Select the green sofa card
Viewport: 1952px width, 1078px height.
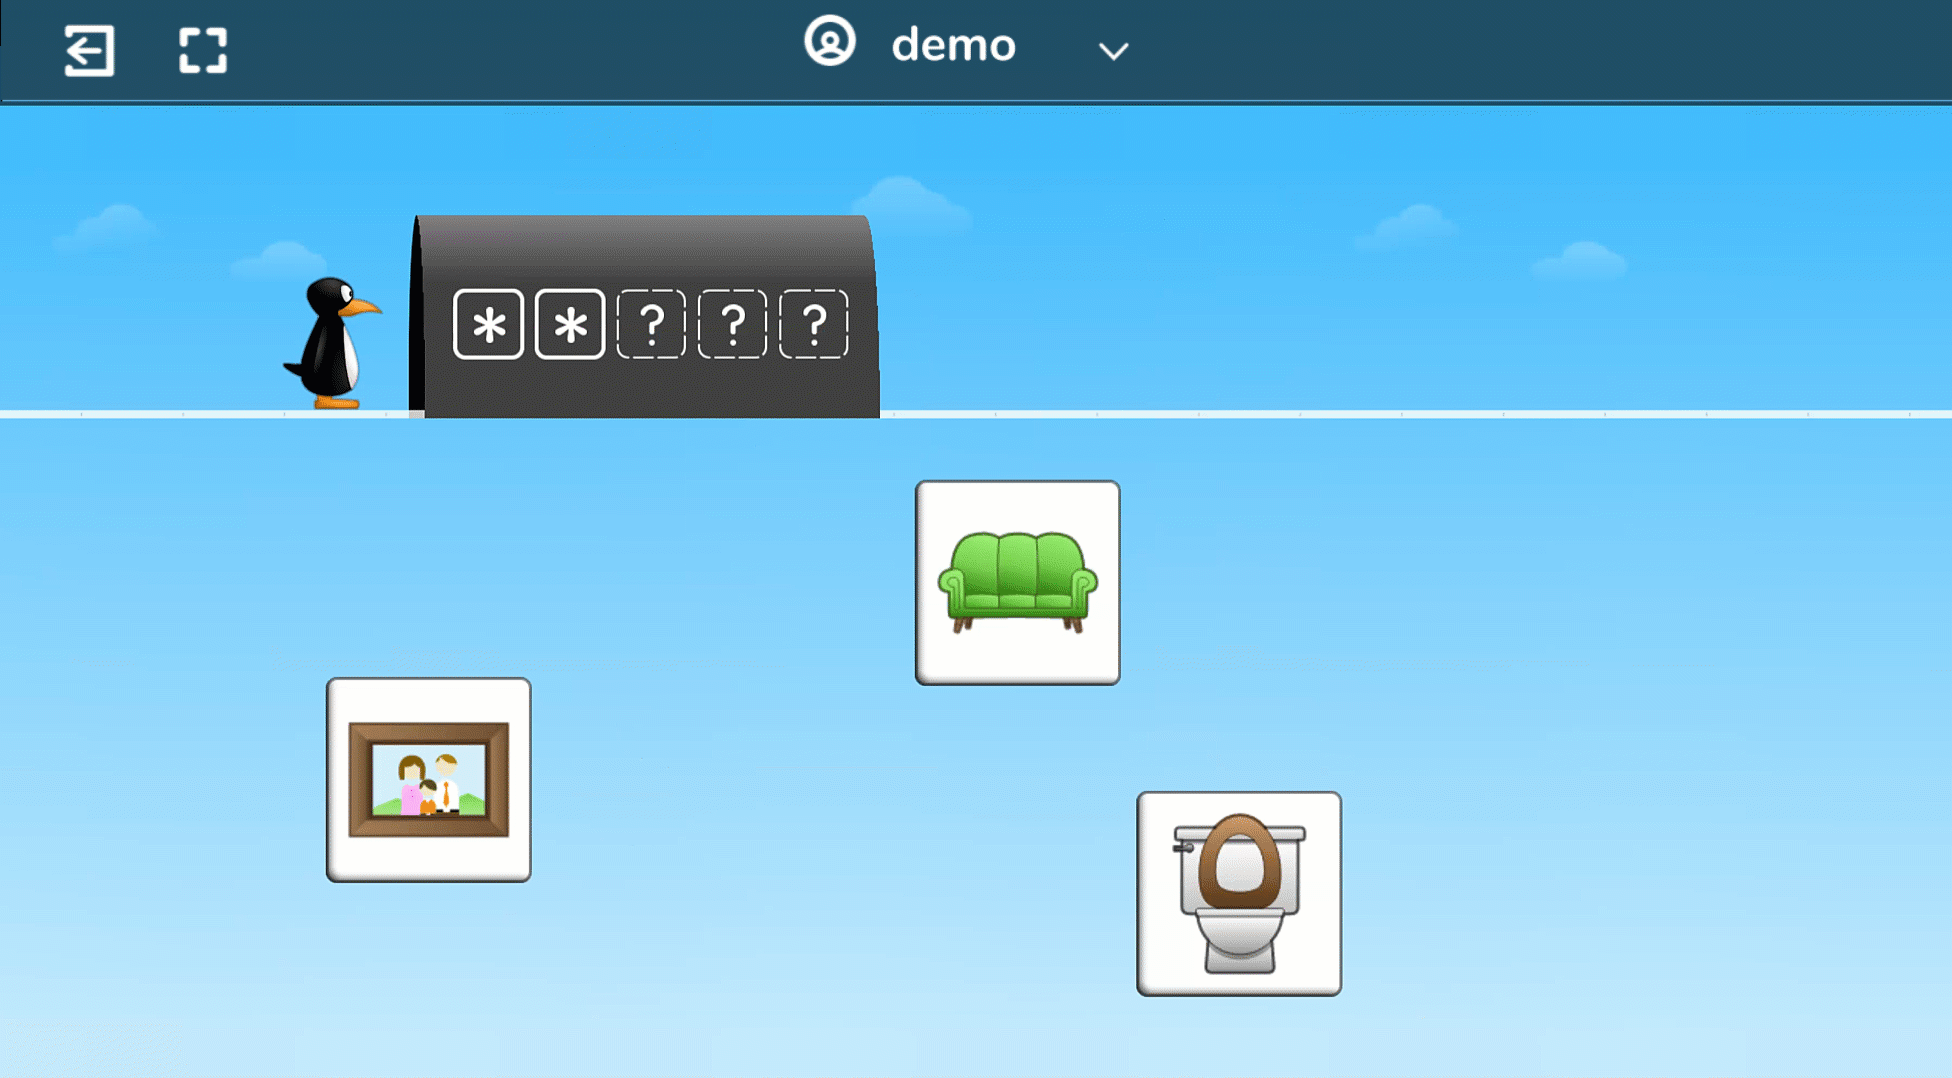tap(1017, 583)
